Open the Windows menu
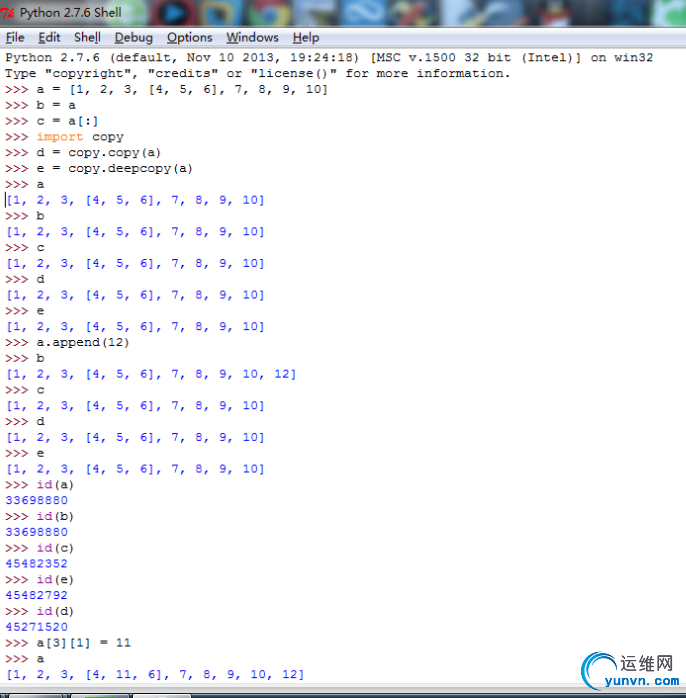This screenshot has width=686, height=698. (x=252, y=38)
